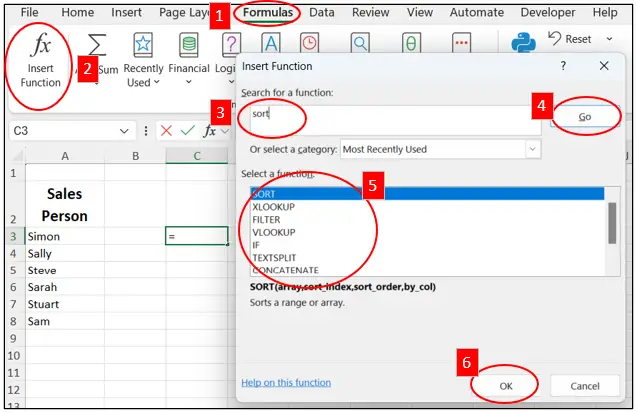Click the Select All corner triangle
The image size is (637, 413).
[17, 156]
